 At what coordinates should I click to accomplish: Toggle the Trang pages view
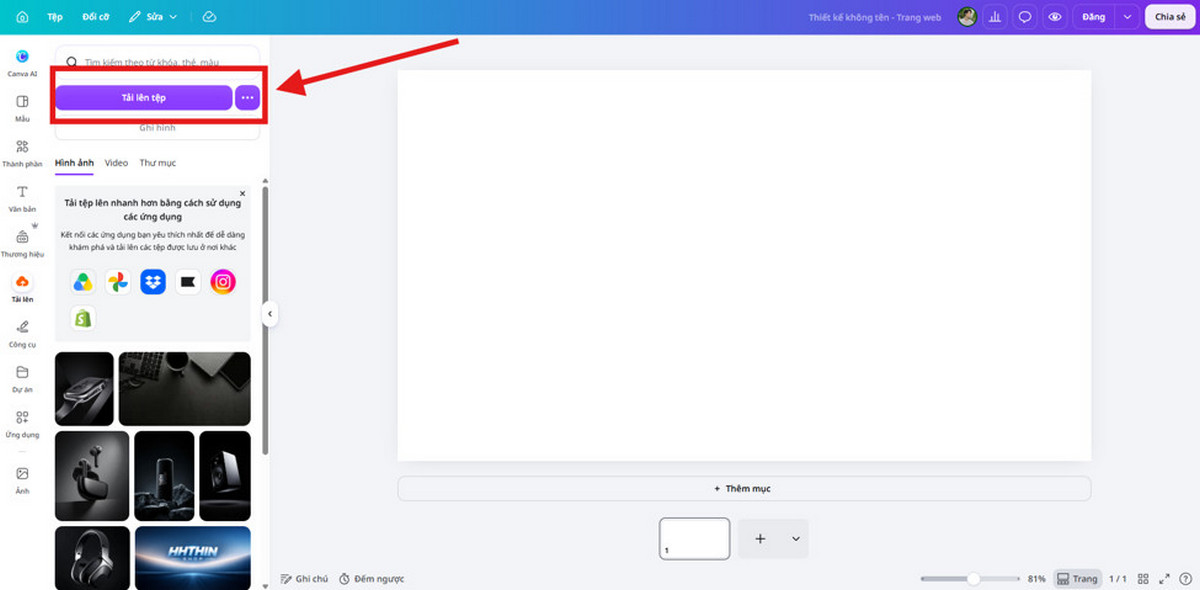coord(1077,579)
